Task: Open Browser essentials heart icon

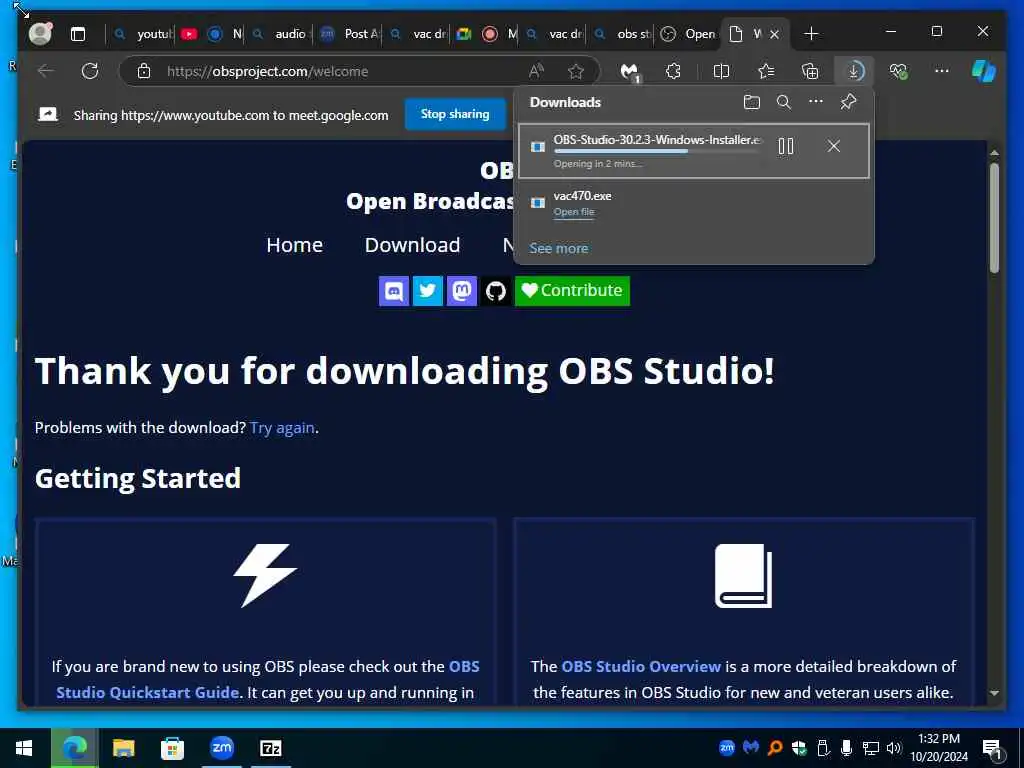Action: click(899, 71)
